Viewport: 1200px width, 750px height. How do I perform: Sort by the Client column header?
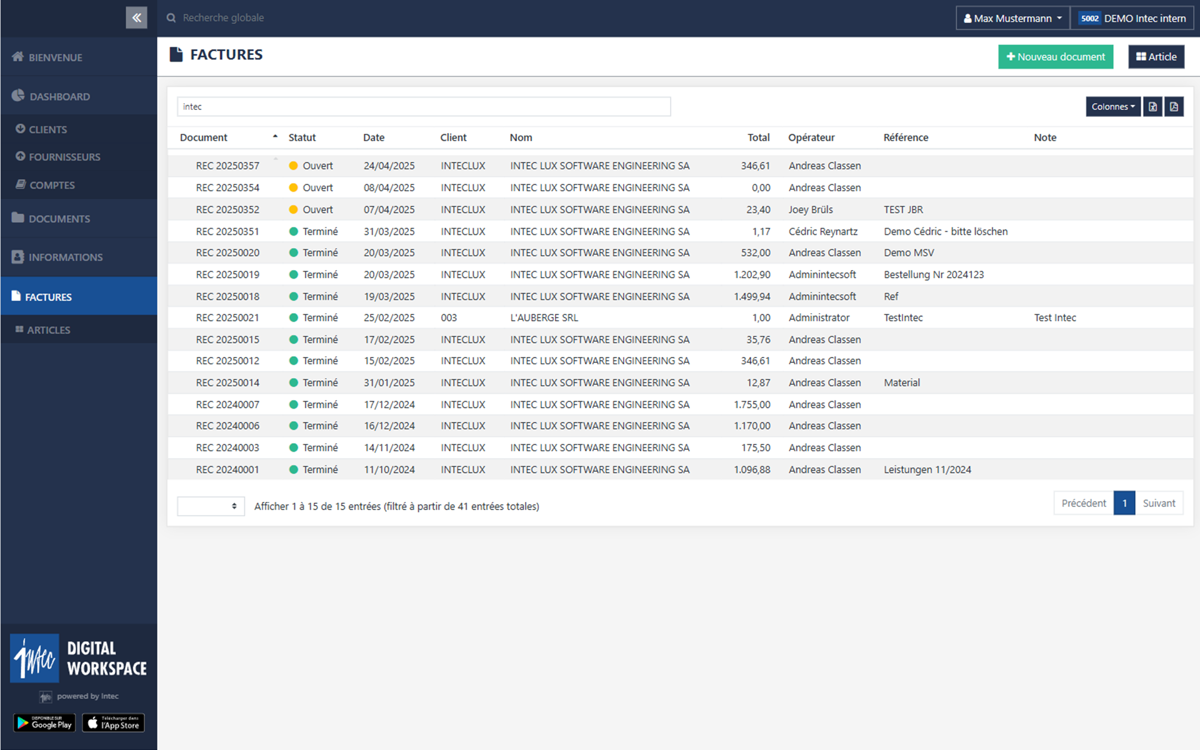(453, 138)
